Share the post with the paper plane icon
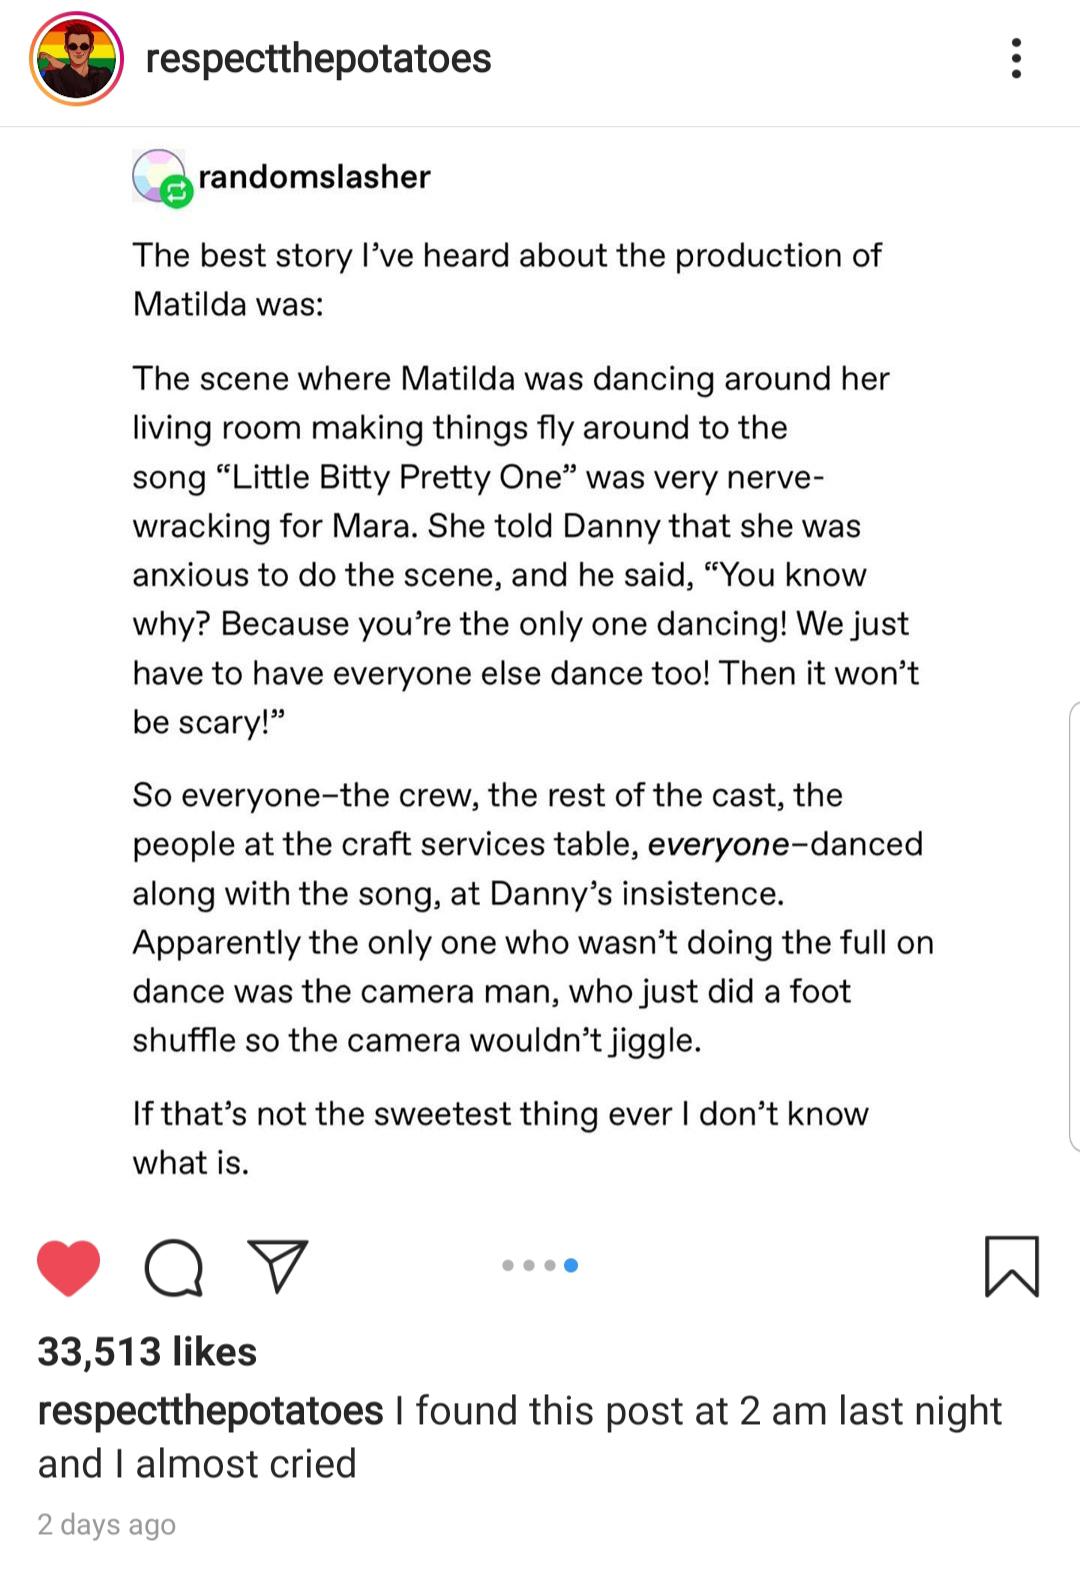The image size is (1080, 1570). [277, 1266]
